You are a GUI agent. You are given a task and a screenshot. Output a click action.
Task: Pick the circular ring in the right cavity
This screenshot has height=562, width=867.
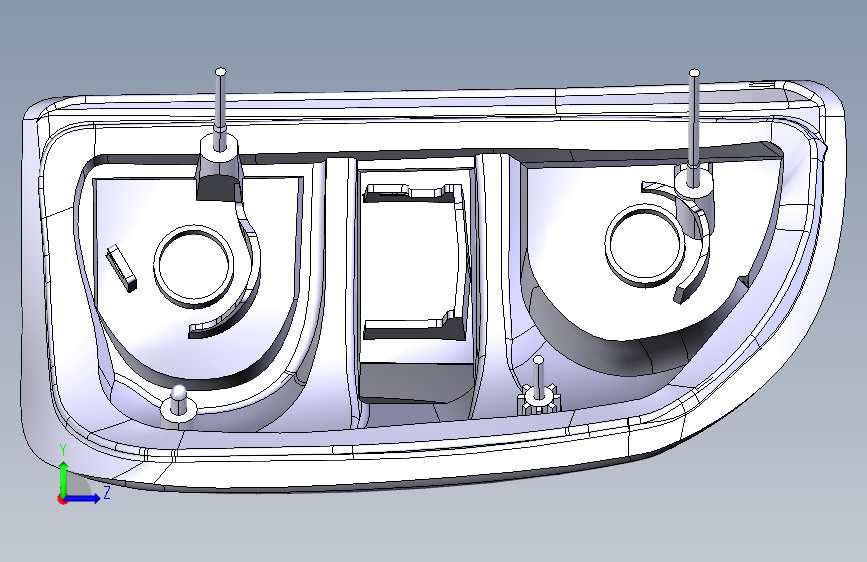click(643, 245)
